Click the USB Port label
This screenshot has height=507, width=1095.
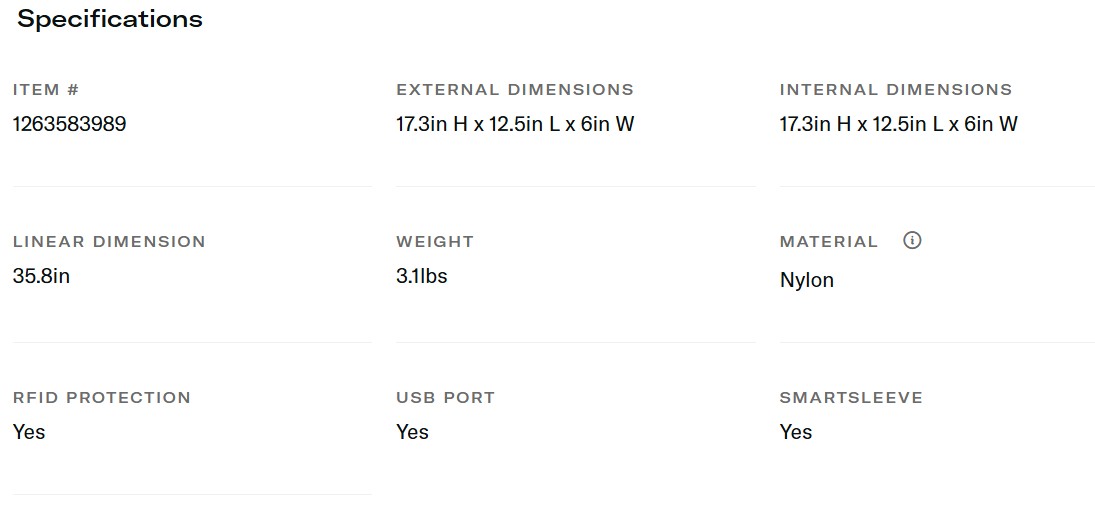click(445, 398)
